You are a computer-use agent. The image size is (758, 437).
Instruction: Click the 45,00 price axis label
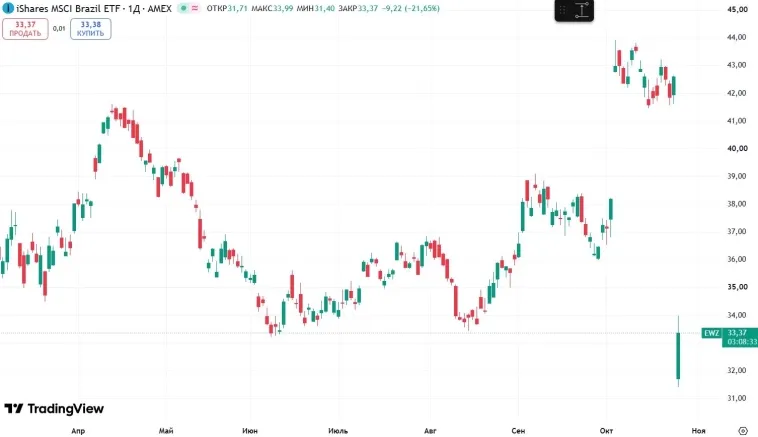(737, 9)
